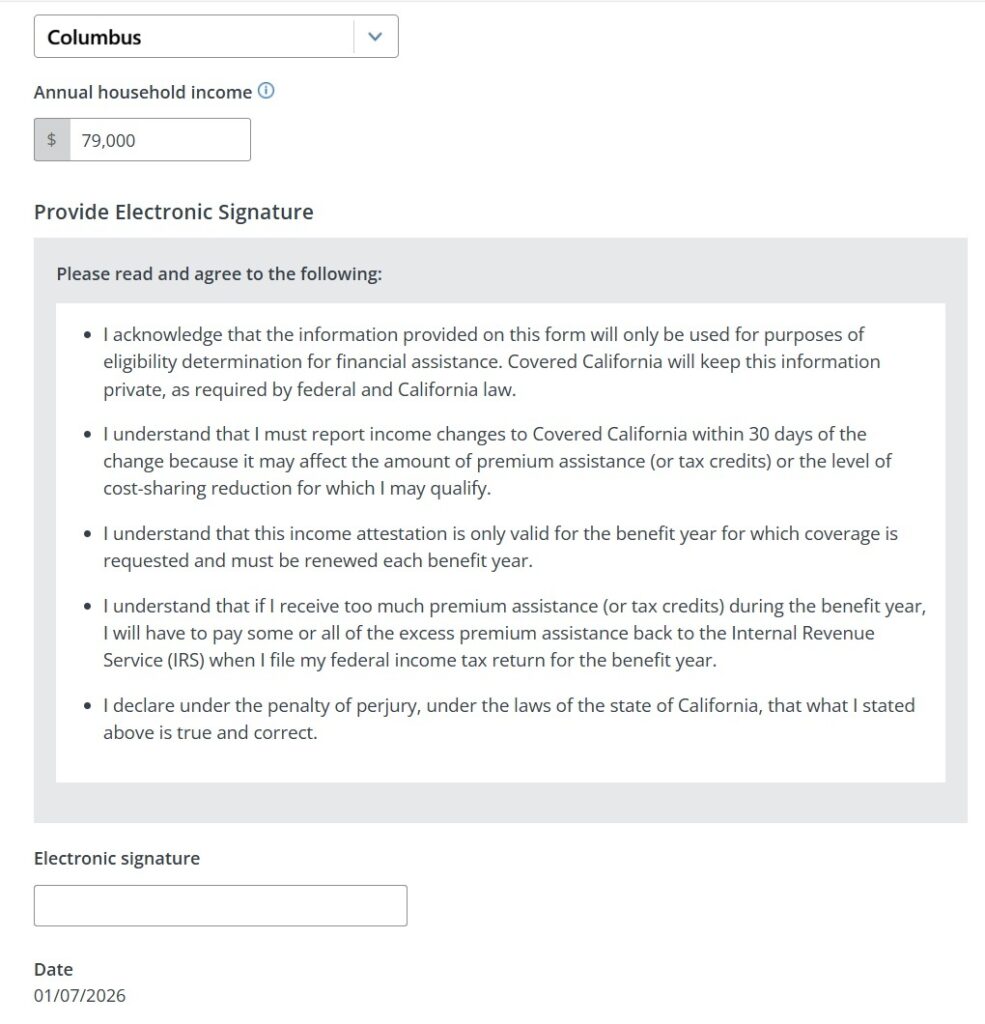Click the Date value 01/07/2026
985x1024 pixels.
coord(79,995)
